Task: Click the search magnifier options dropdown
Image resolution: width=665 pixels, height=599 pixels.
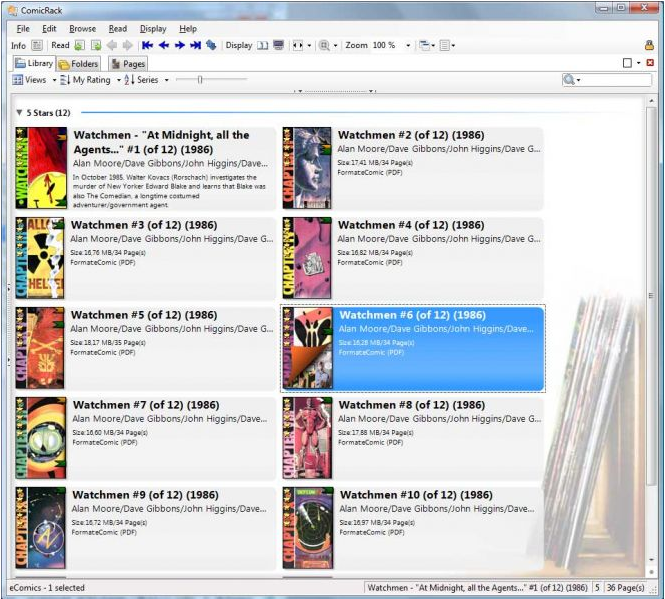Action: [x=572, y=80]
